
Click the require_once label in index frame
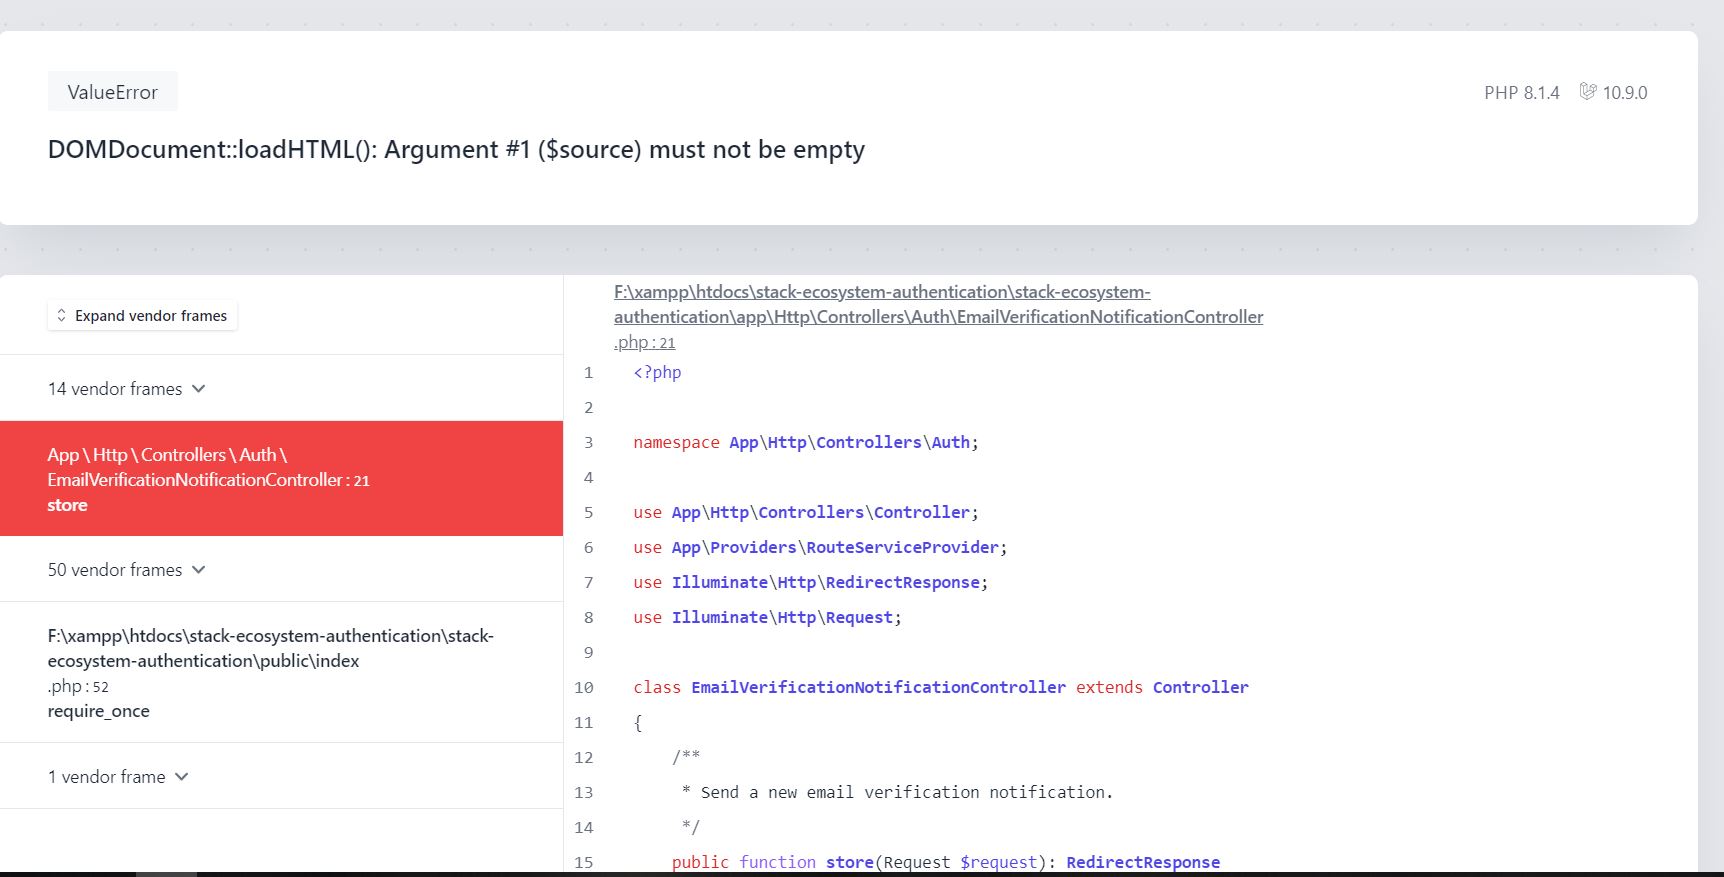pos(99,711)
